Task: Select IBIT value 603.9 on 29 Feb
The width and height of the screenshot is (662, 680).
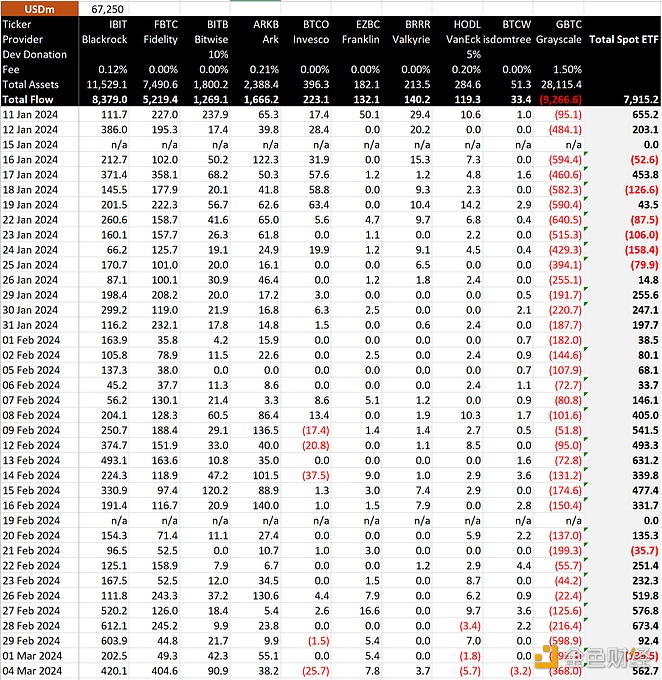Action: (x=114, y=641)
